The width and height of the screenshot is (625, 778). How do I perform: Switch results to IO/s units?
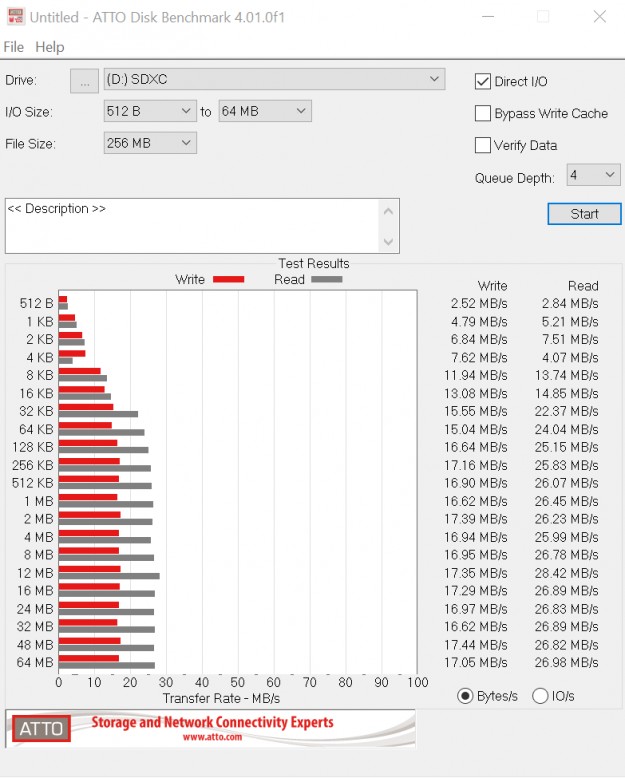tap(540, 696)
